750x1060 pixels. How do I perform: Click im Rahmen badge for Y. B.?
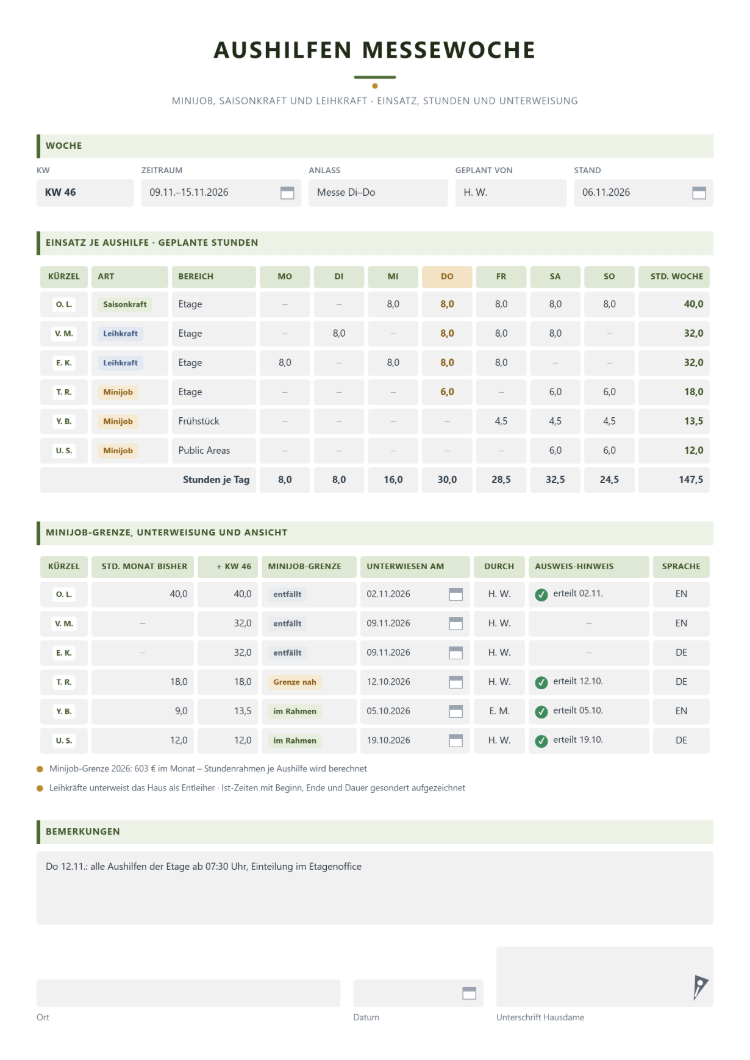coord(295,711)
